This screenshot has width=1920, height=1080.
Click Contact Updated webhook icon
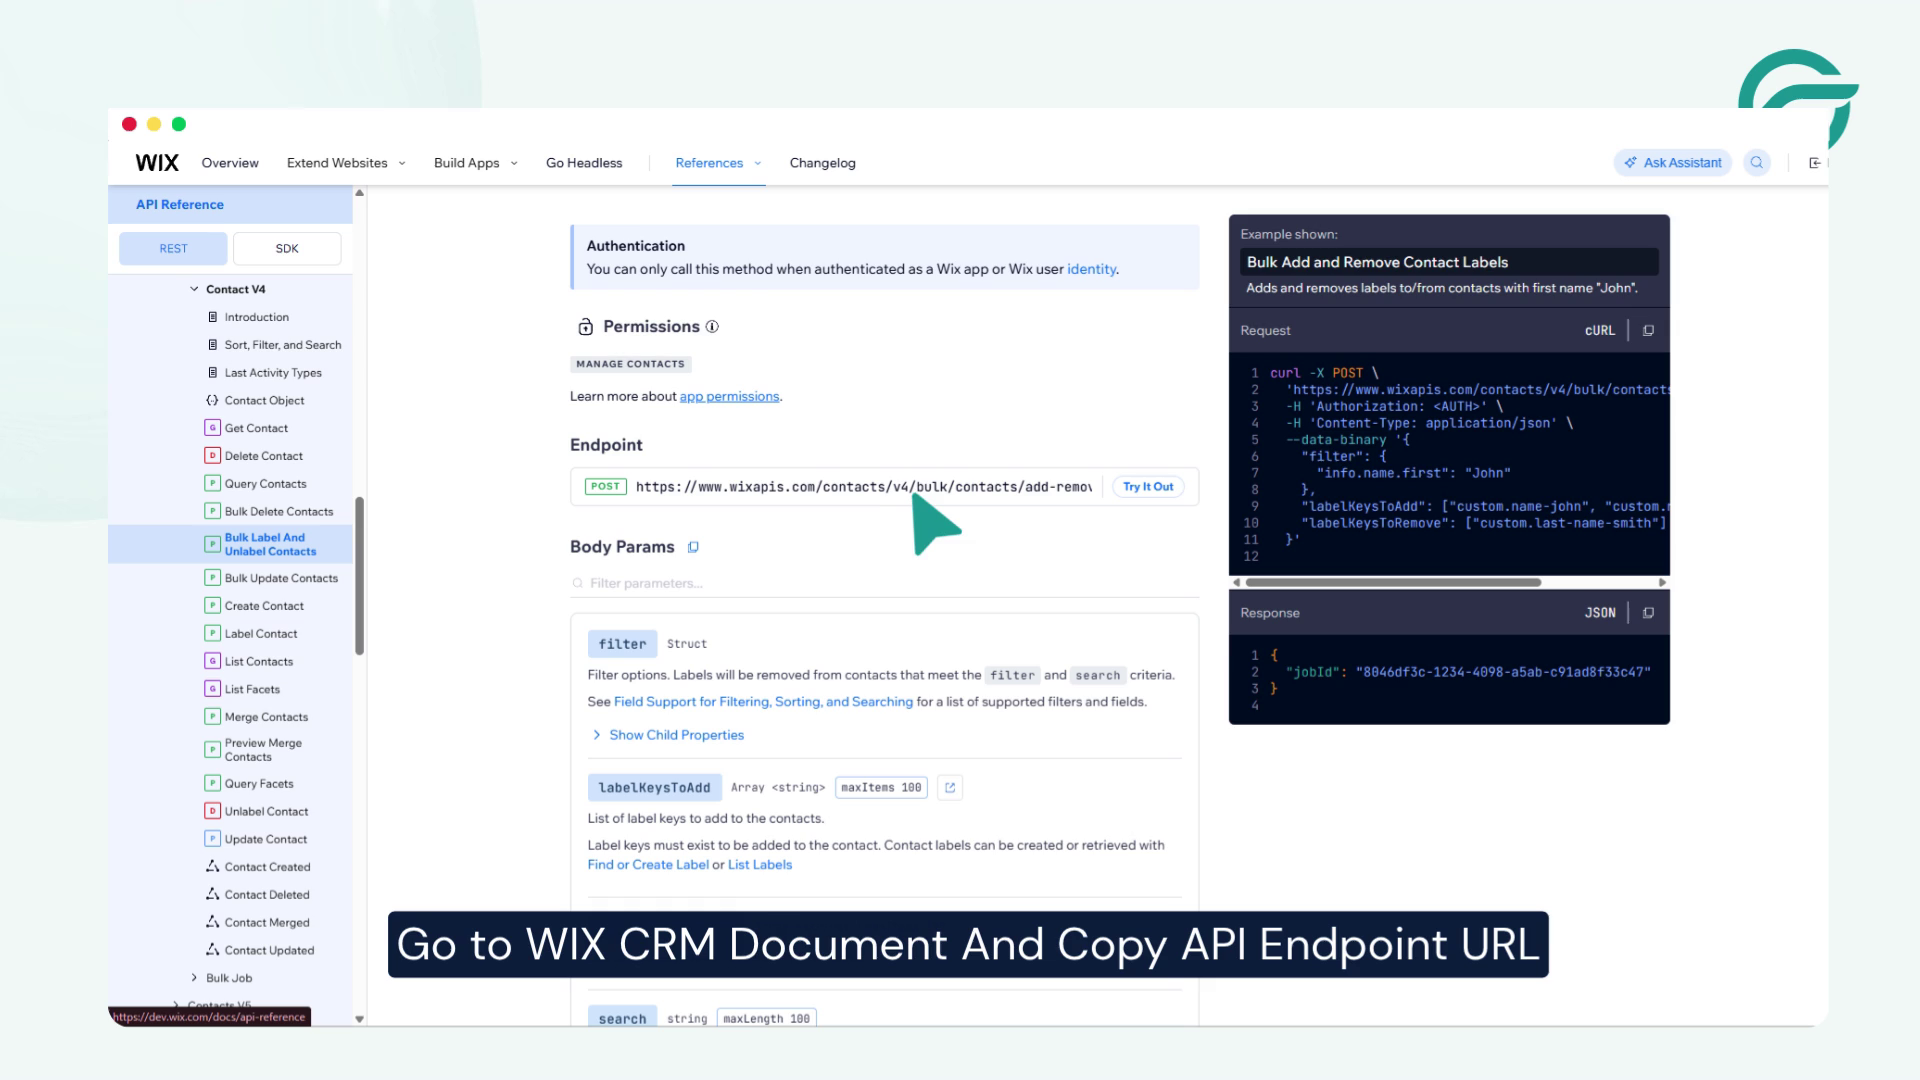212,950
